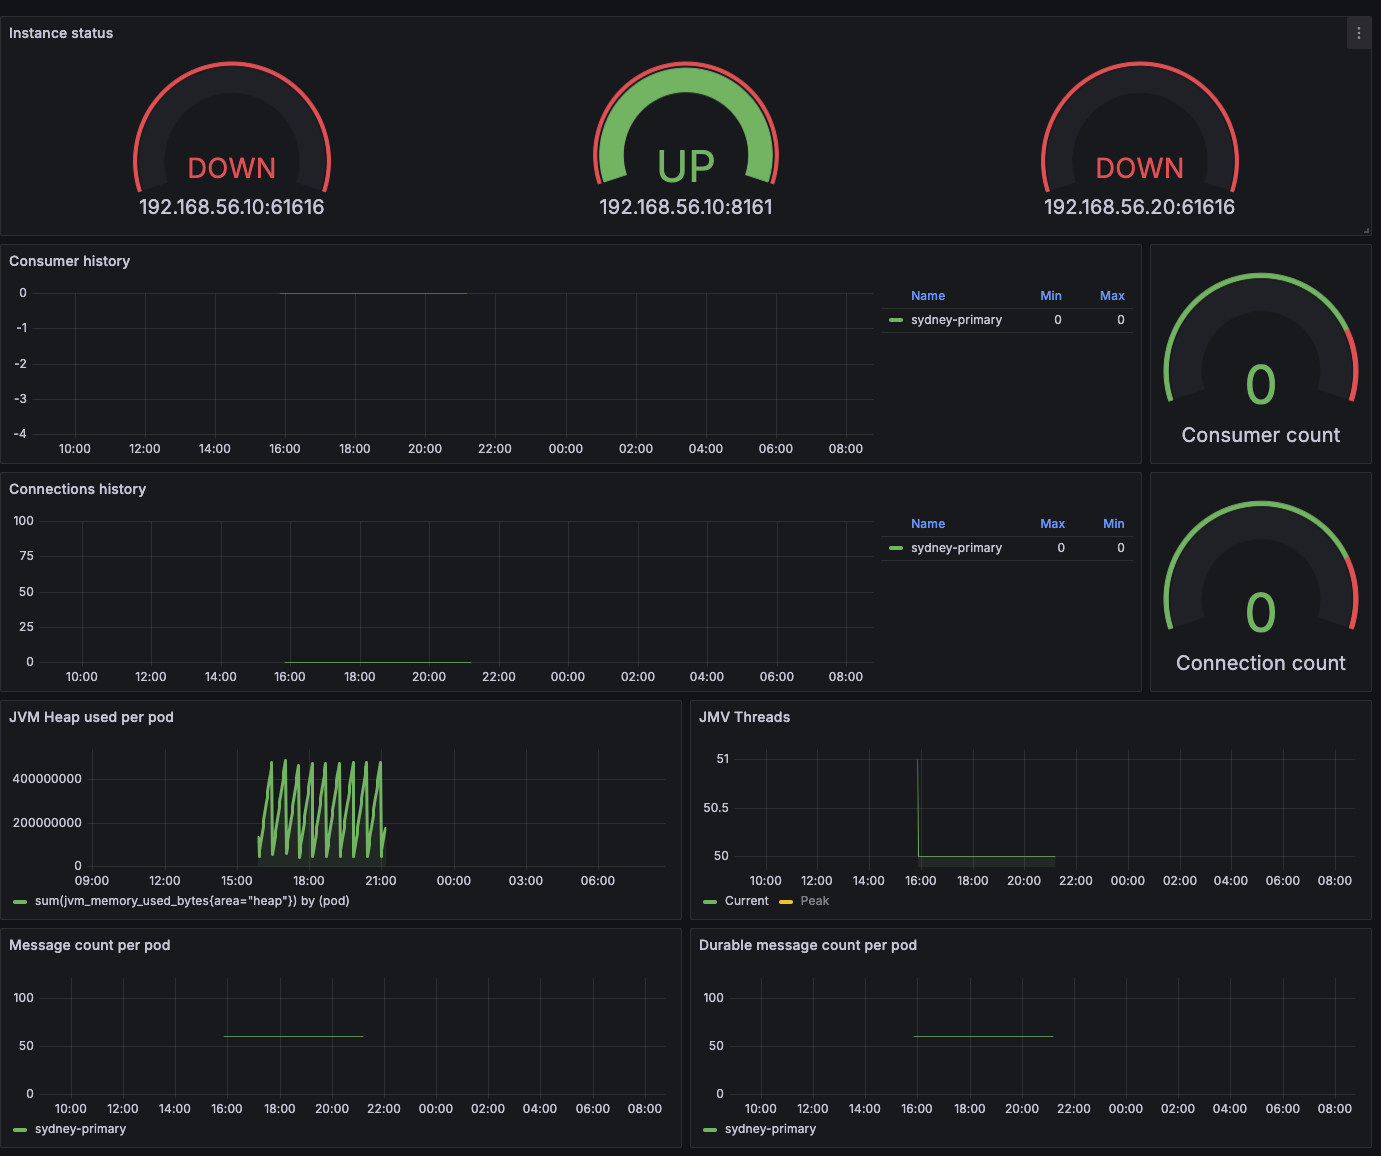1381x1156 pixels.
Task: Open the Consumer history panel title
Action: click(70, 261)
